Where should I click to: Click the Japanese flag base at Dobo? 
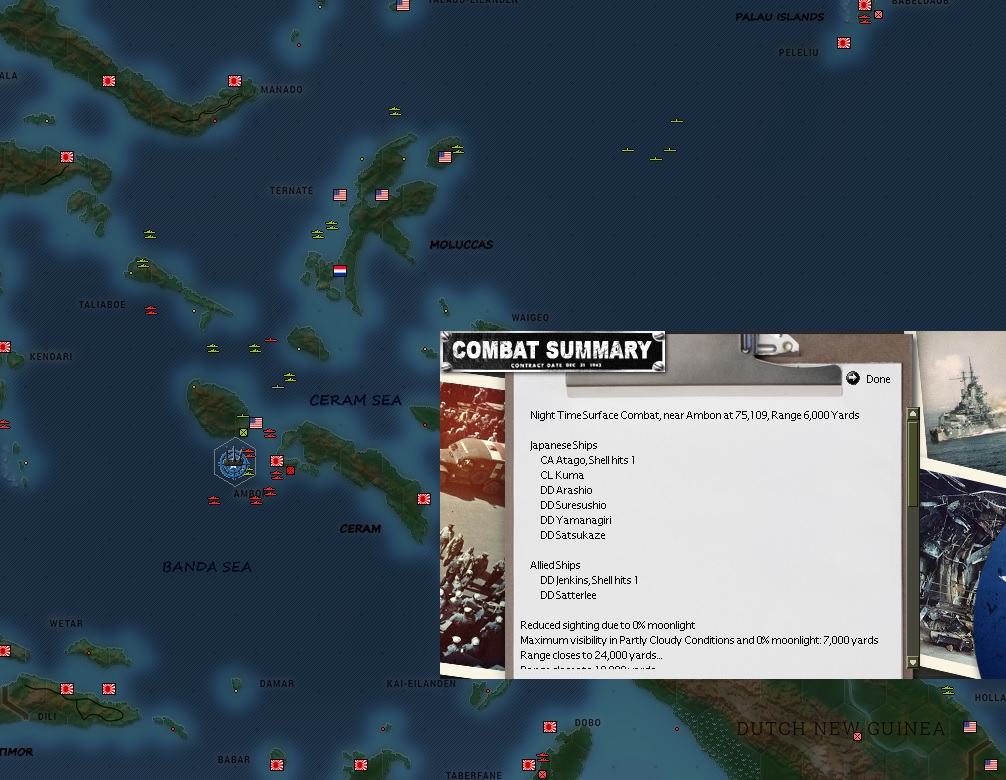(x=550, y=727)
